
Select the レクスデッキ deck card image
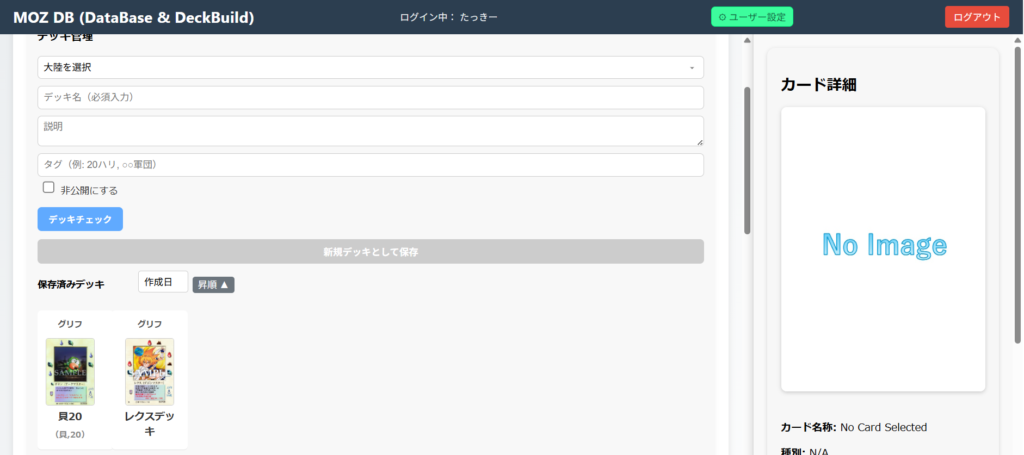149,372
